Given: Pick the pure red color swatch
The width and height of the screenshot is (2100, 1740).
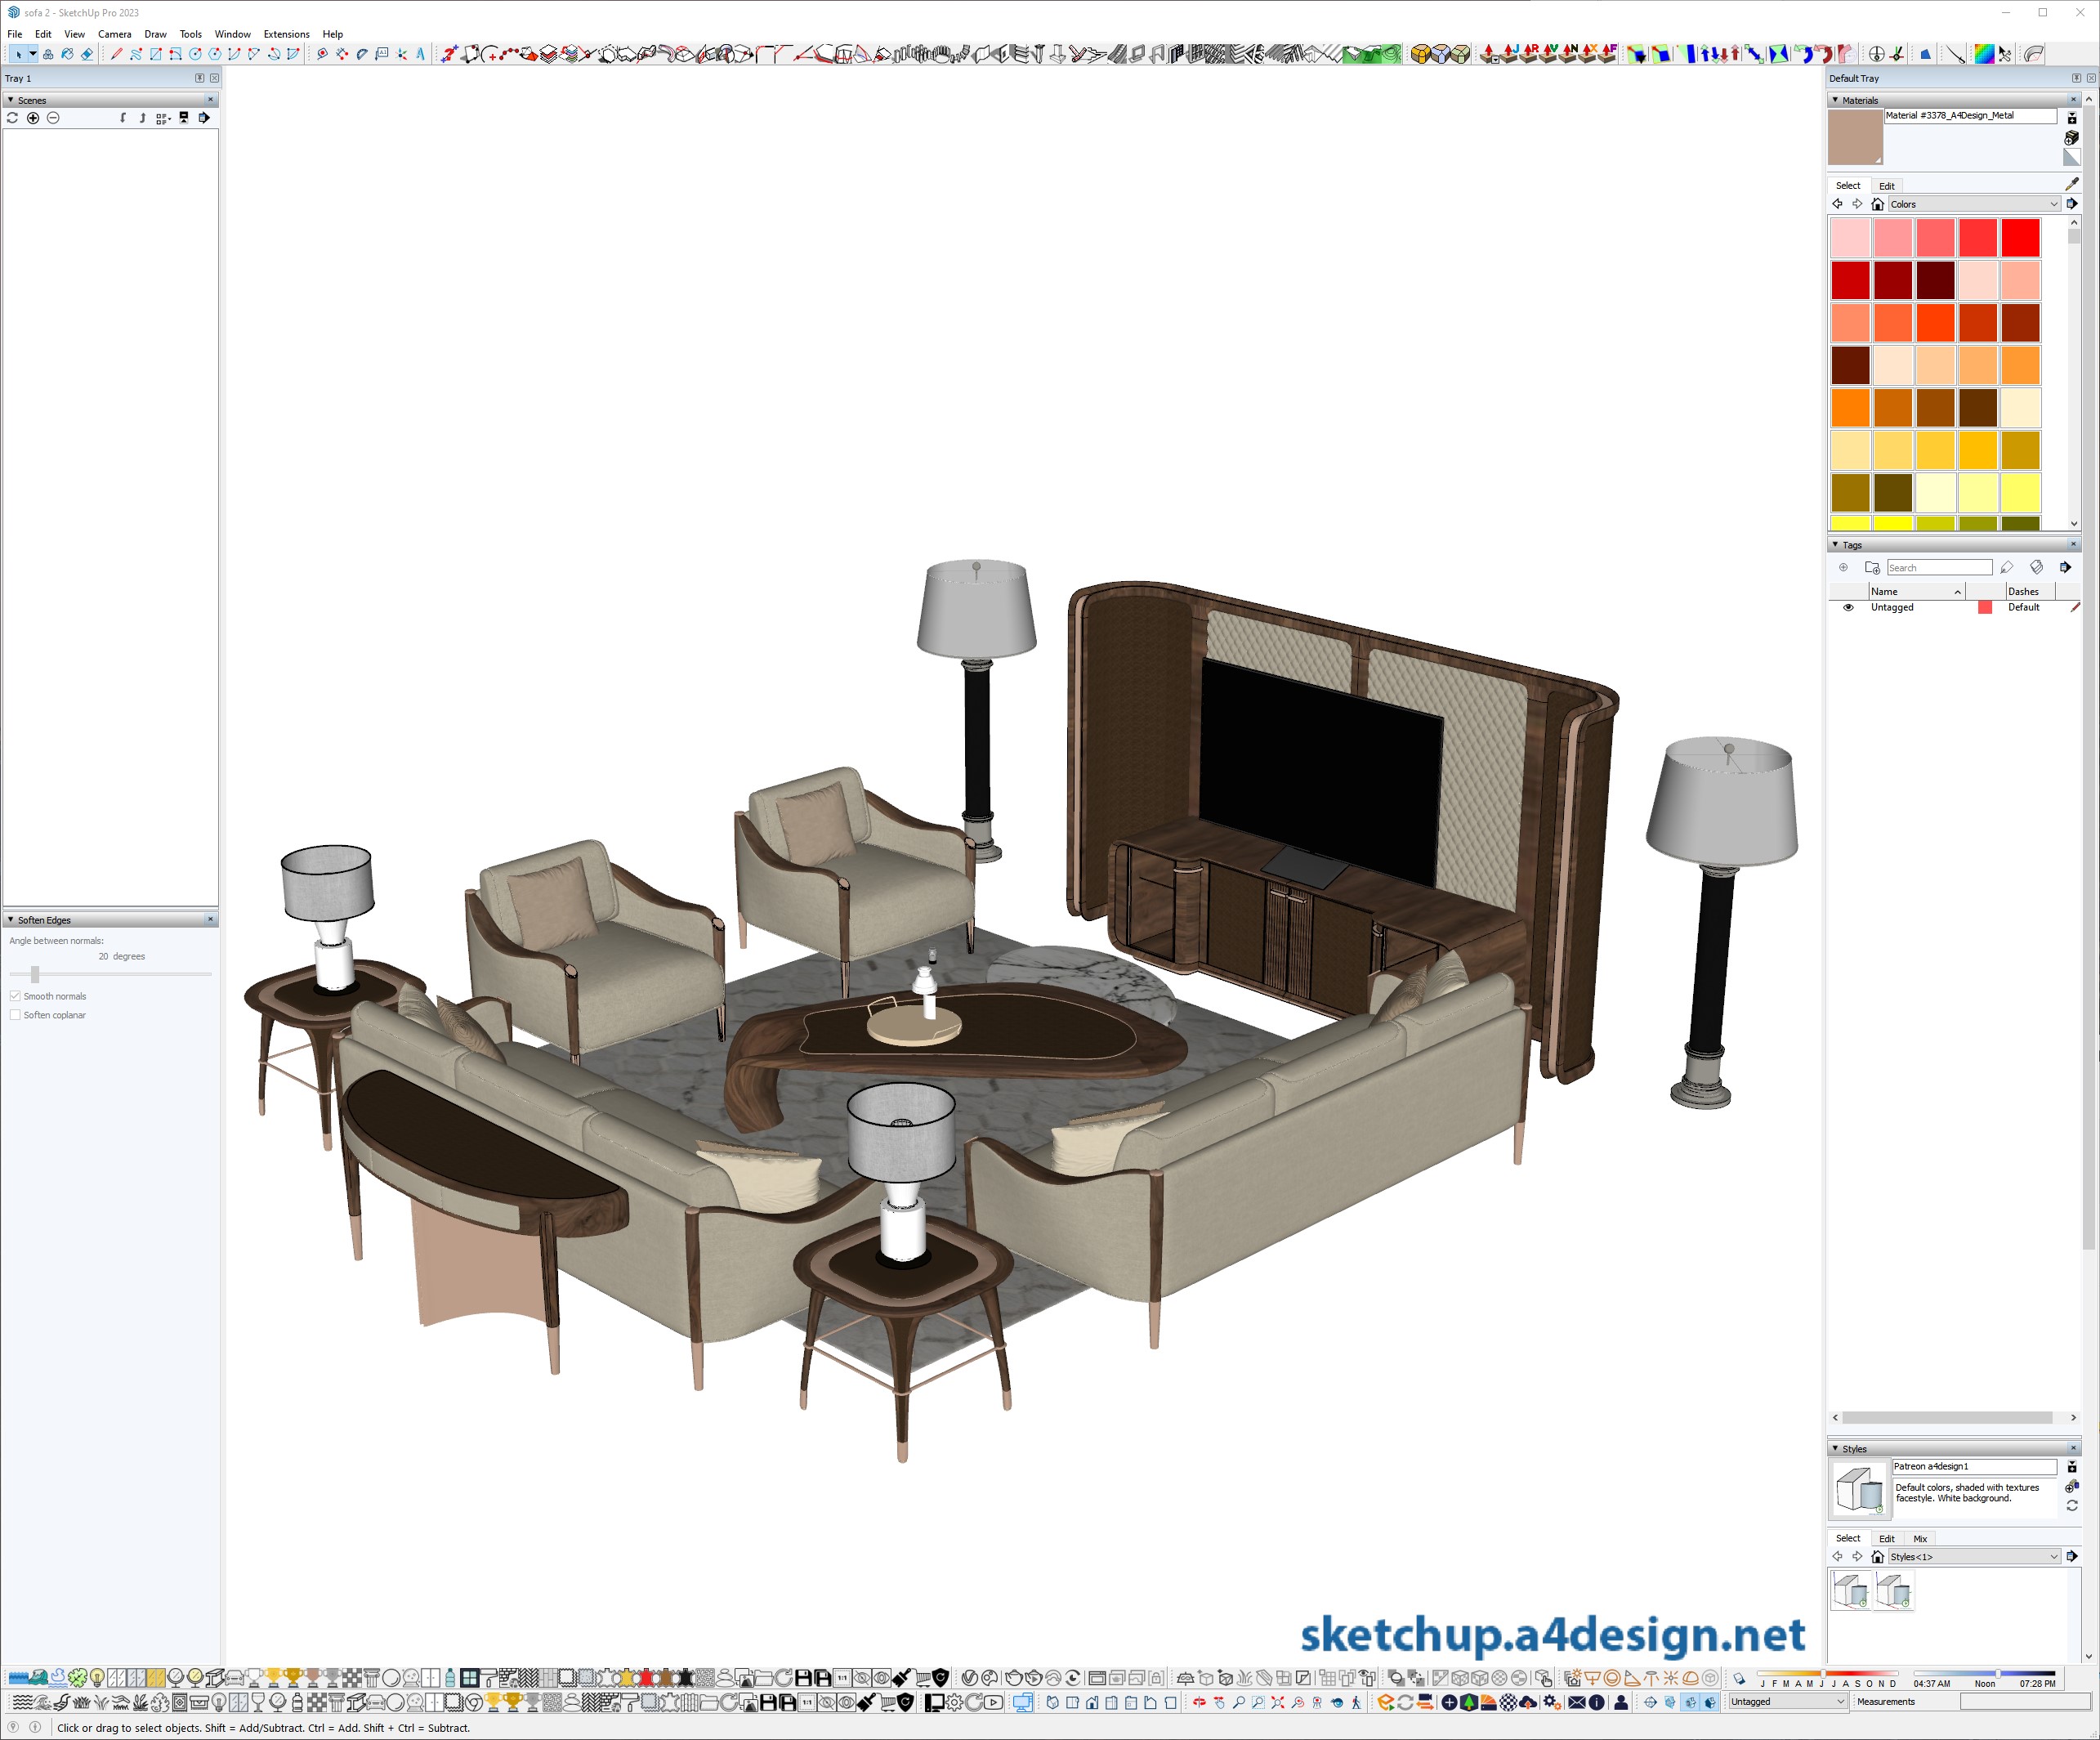Looking at the screenshot, I should (x=2020, y=238).
